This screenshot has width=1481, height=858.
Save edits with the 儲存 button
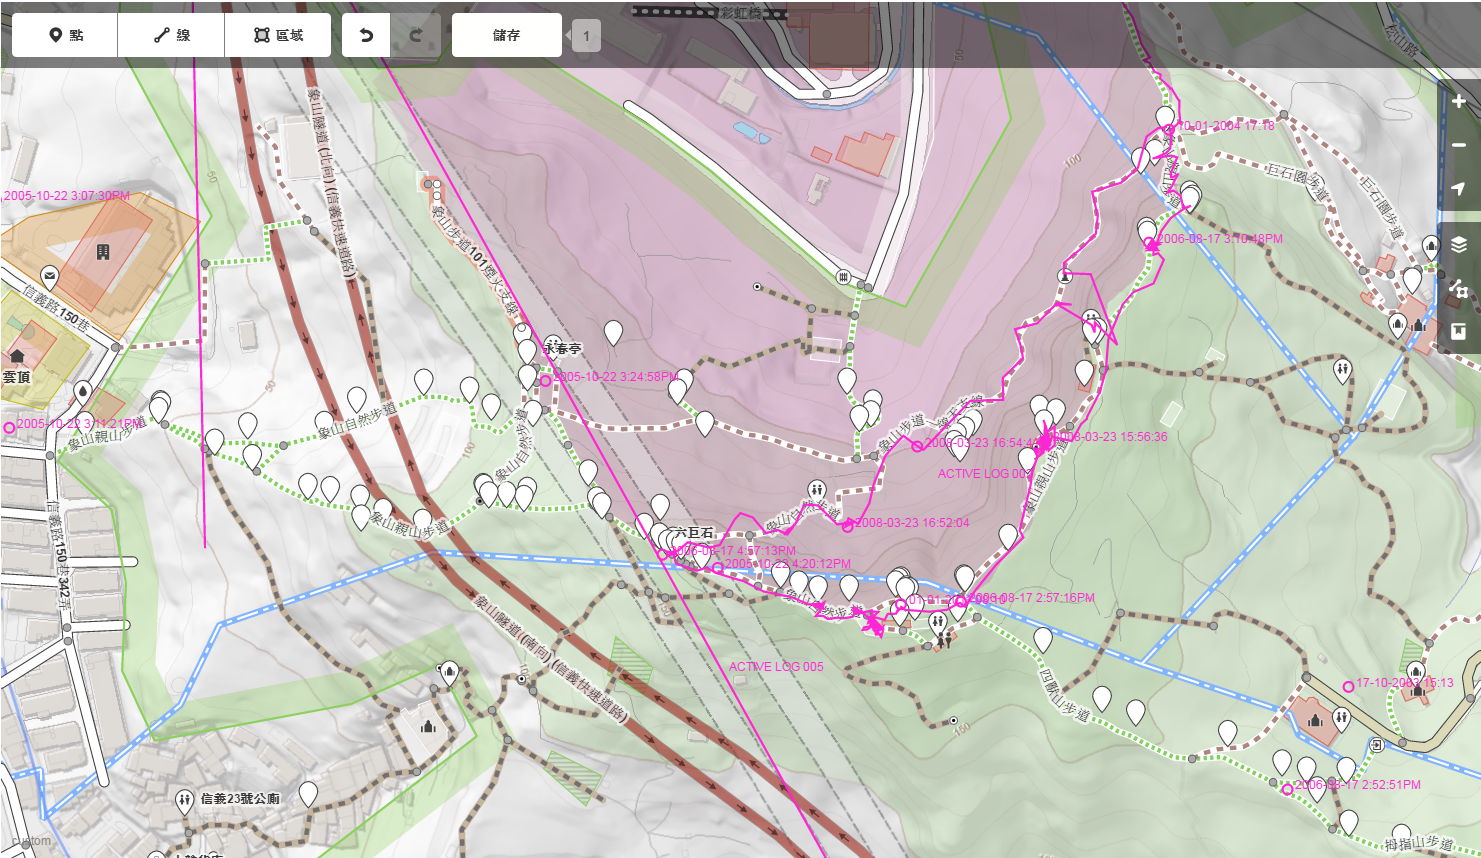[506, 35]
